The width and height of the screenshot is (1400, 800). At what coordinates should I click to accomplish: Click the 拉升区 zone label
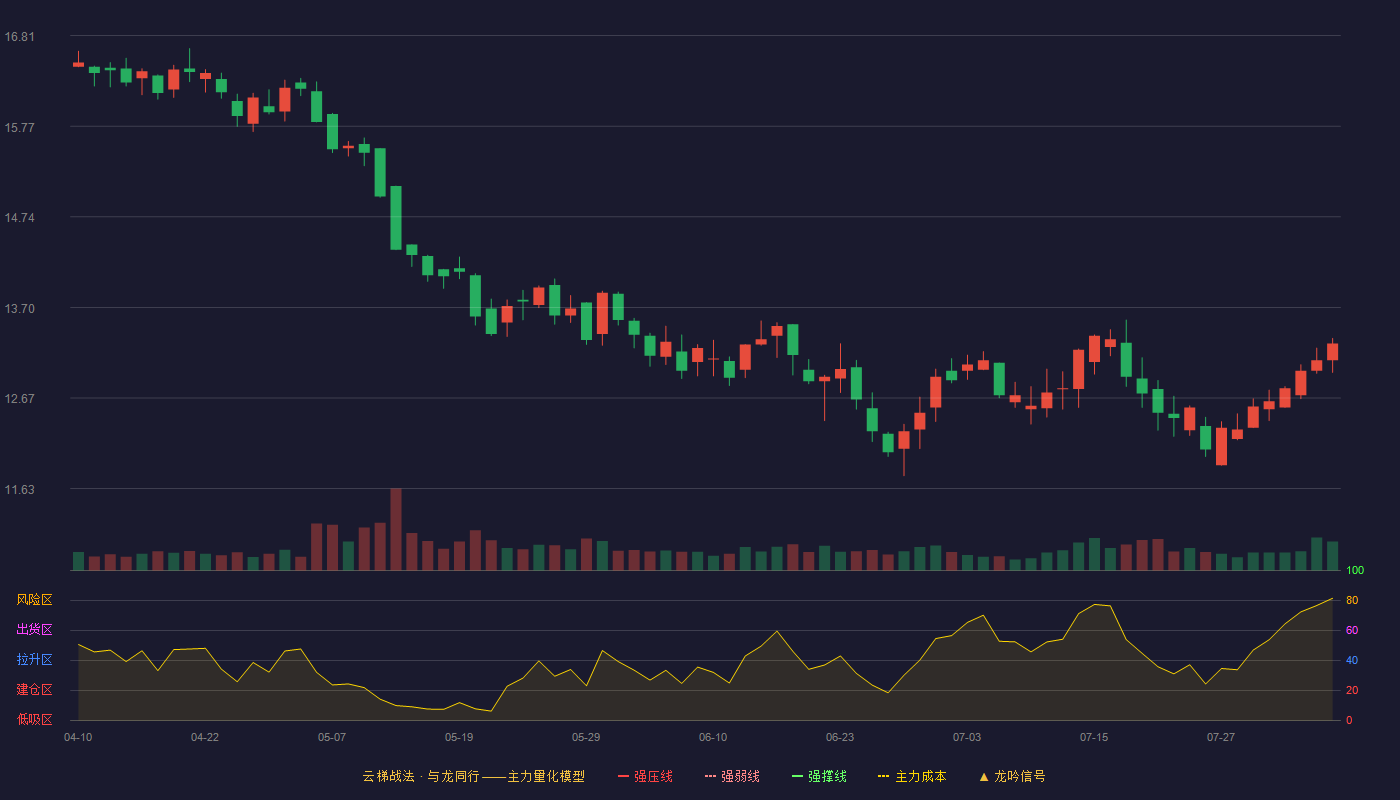pos(34,660)
